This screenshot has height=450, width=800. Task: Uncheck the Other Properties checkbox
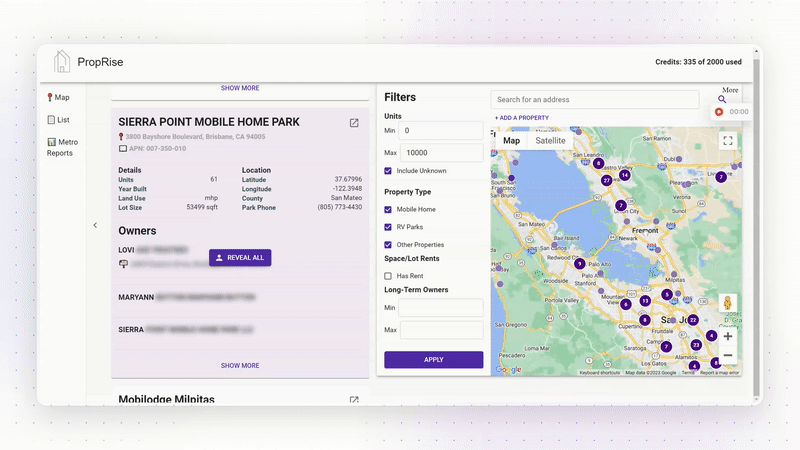(x=388, y=244)
